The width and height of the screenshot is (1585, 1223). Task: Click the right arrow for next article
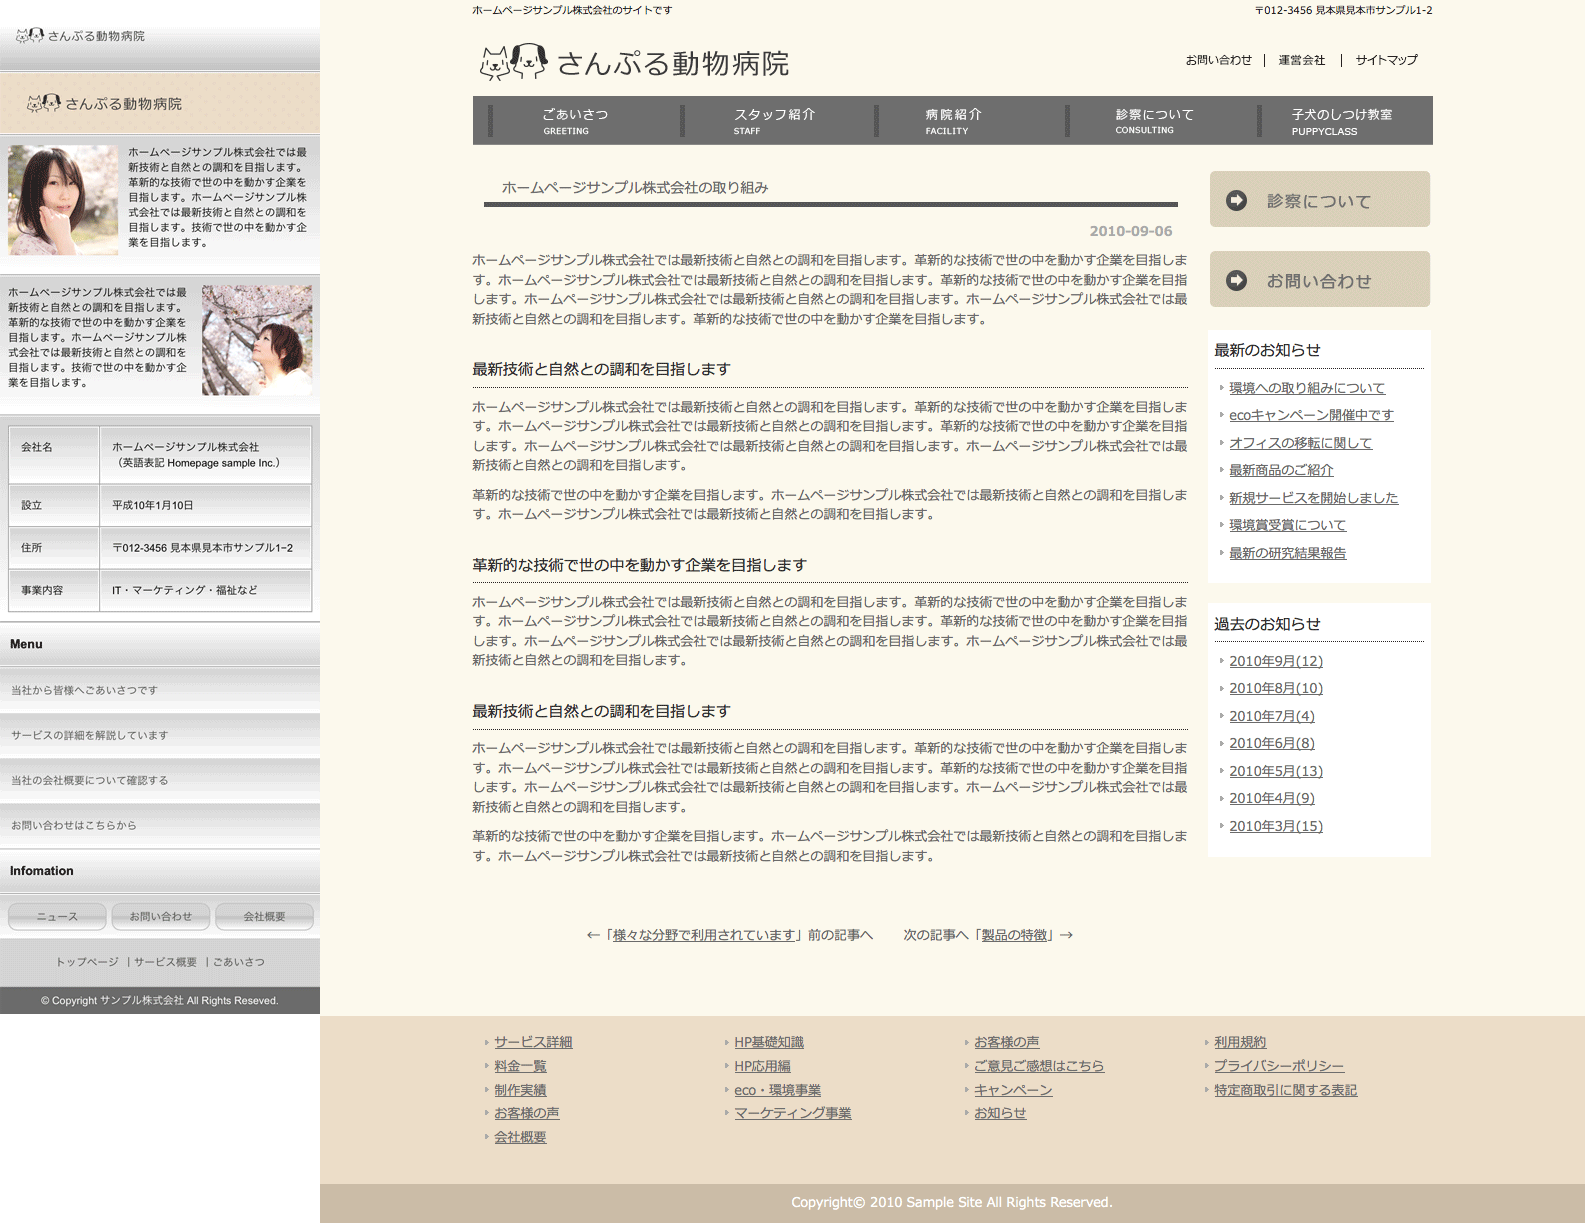pos(1066,935)
